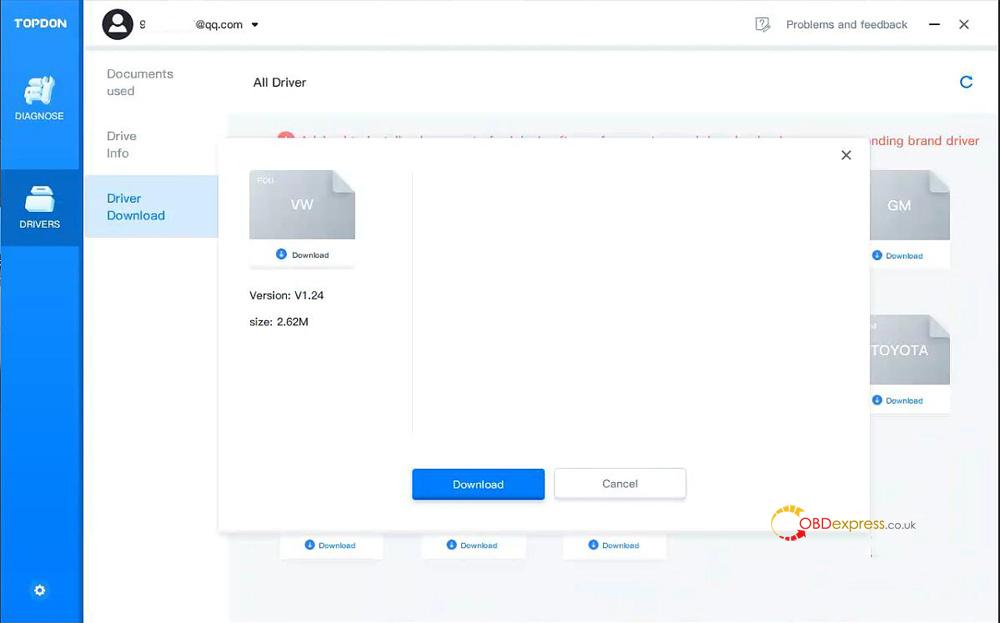The width and height of the screenshot is (1000, 623).
Task: Click the first bottom-row Download link
Action: point(330,545)
